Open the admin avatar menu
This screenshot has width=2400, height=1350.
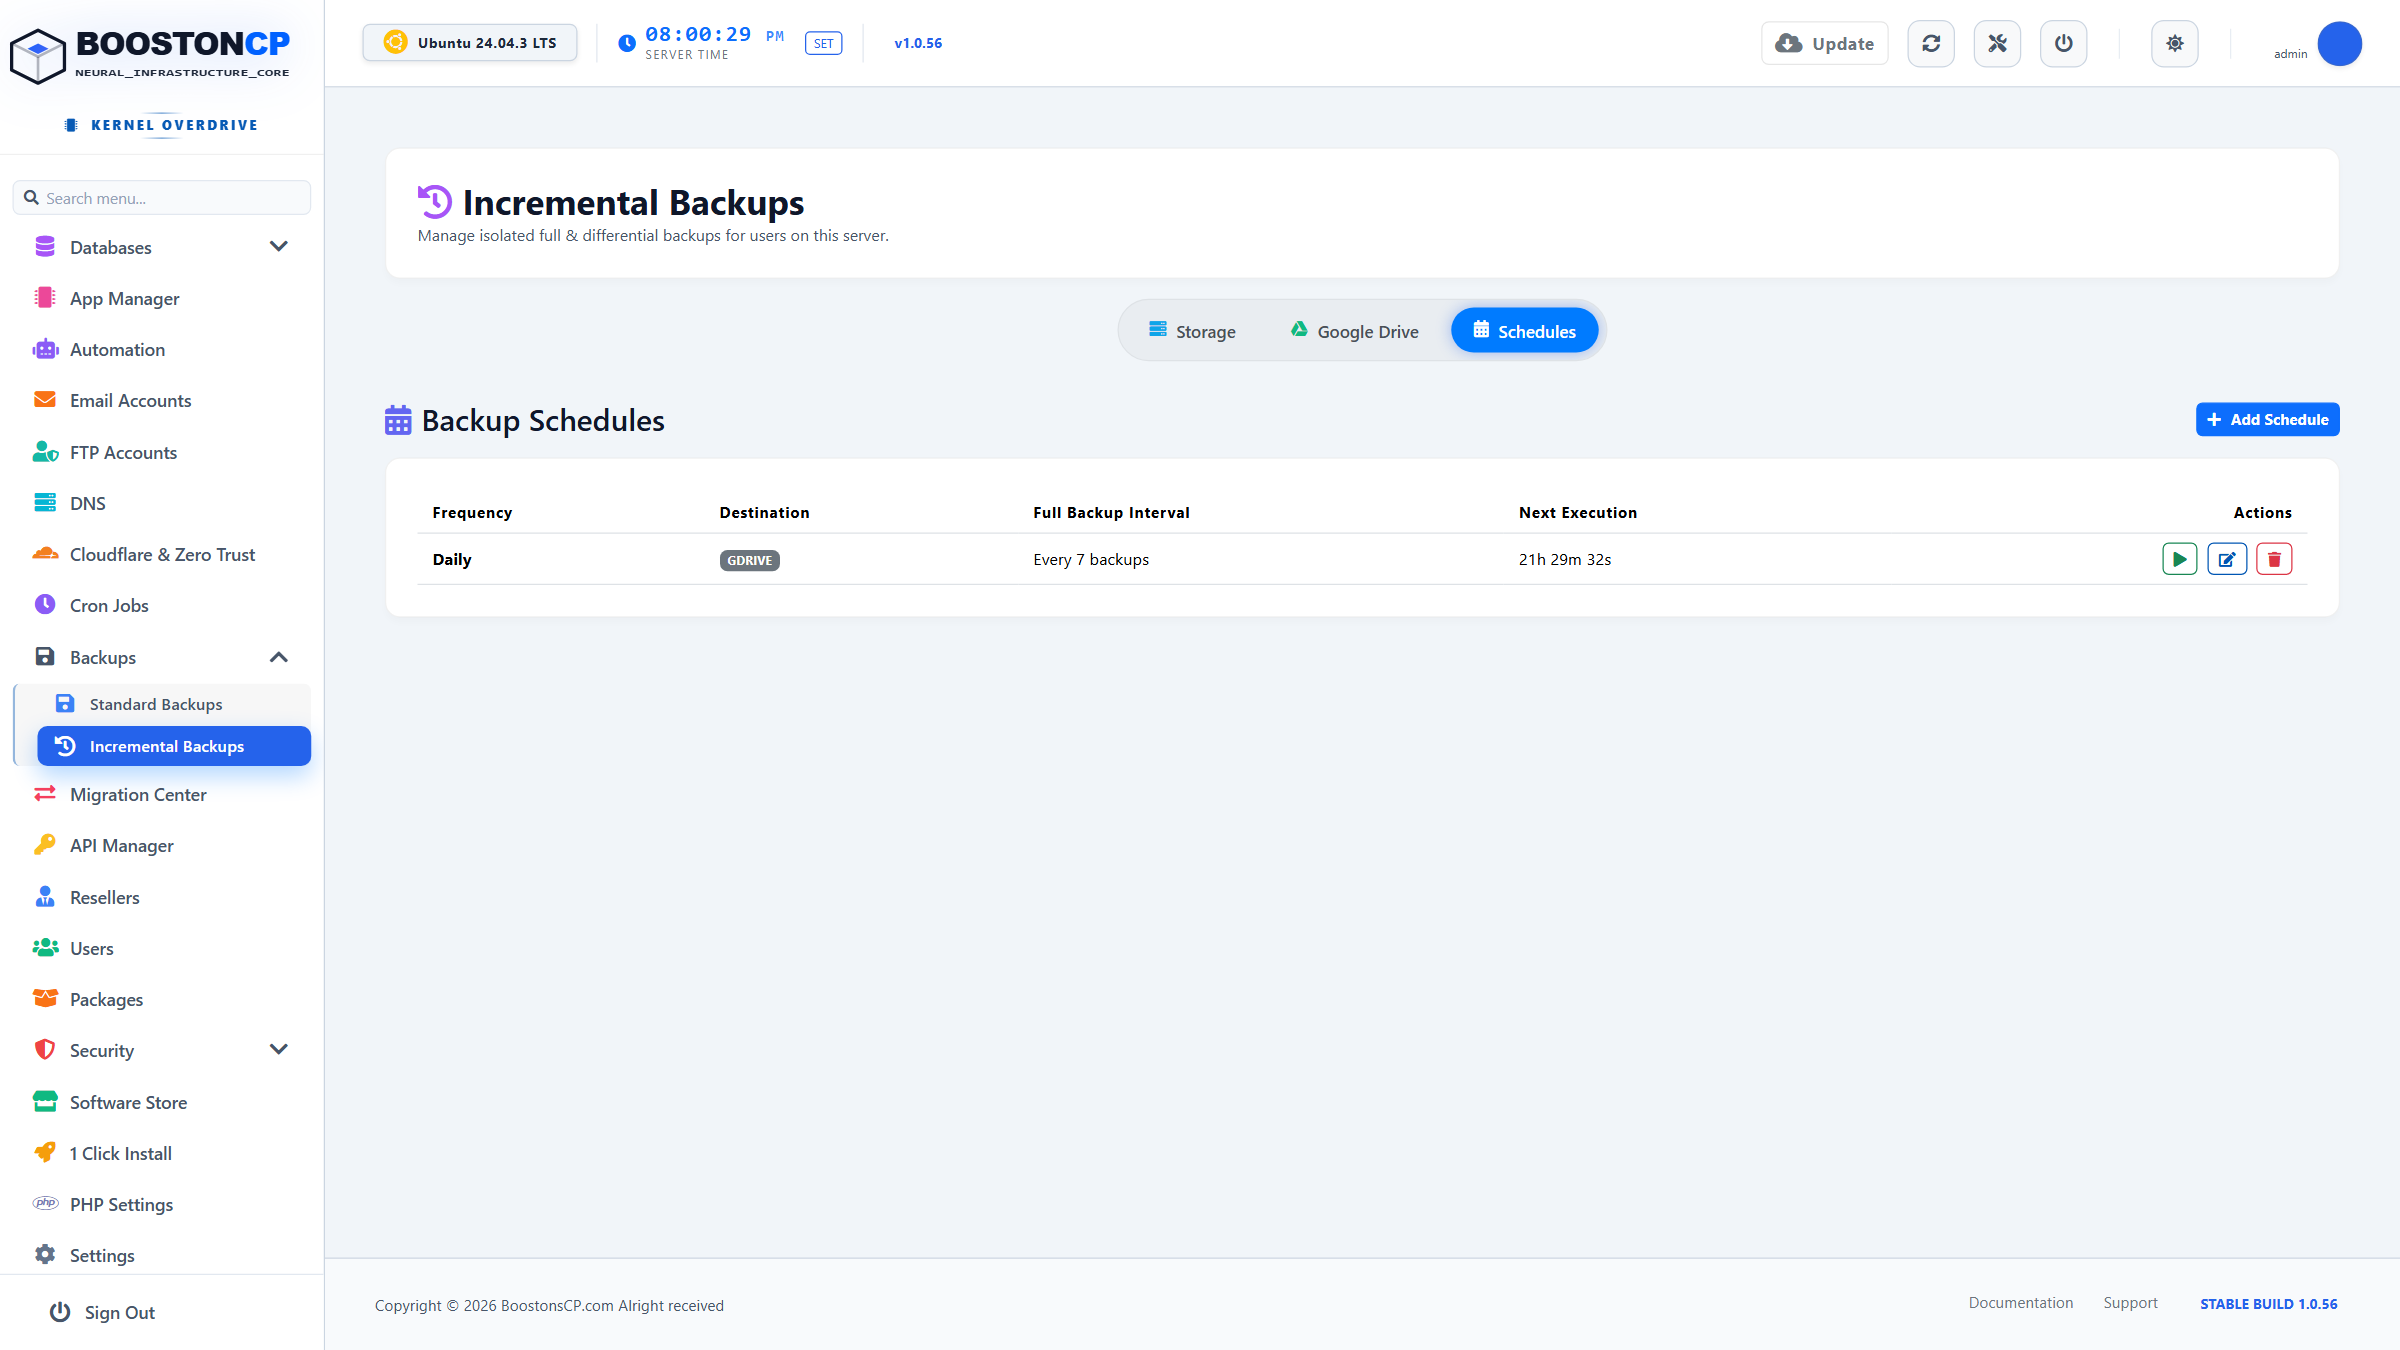click(x=2339, y=44)
